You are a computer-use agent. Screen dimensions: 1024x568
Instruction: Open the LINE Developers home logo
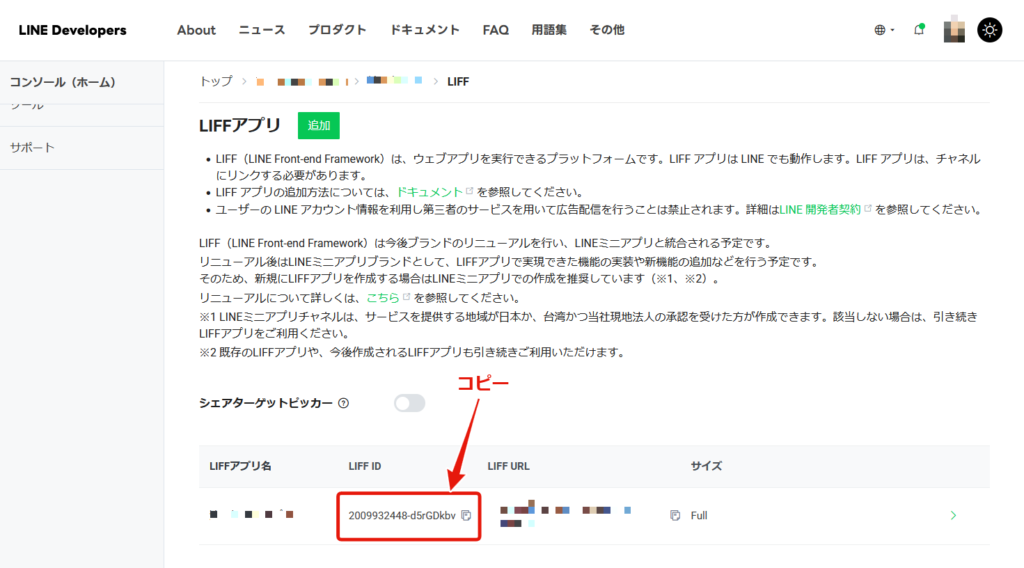pyautogui.click(x=72, y=30)
